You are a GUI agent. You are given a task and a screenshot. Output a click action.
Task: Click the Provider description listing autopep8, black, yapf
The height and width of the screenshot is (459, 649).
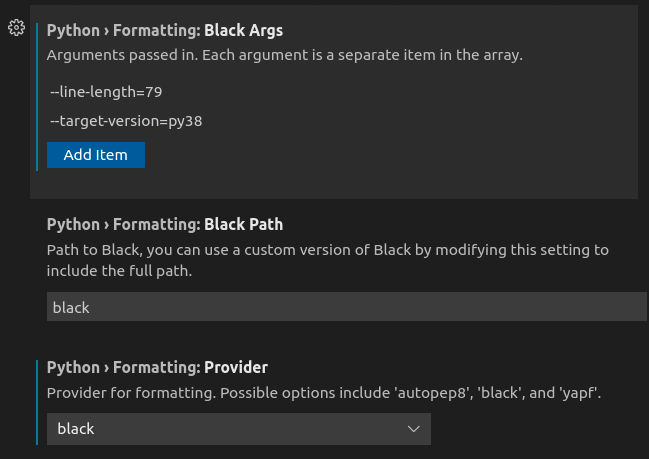click(x=324, y=393)
